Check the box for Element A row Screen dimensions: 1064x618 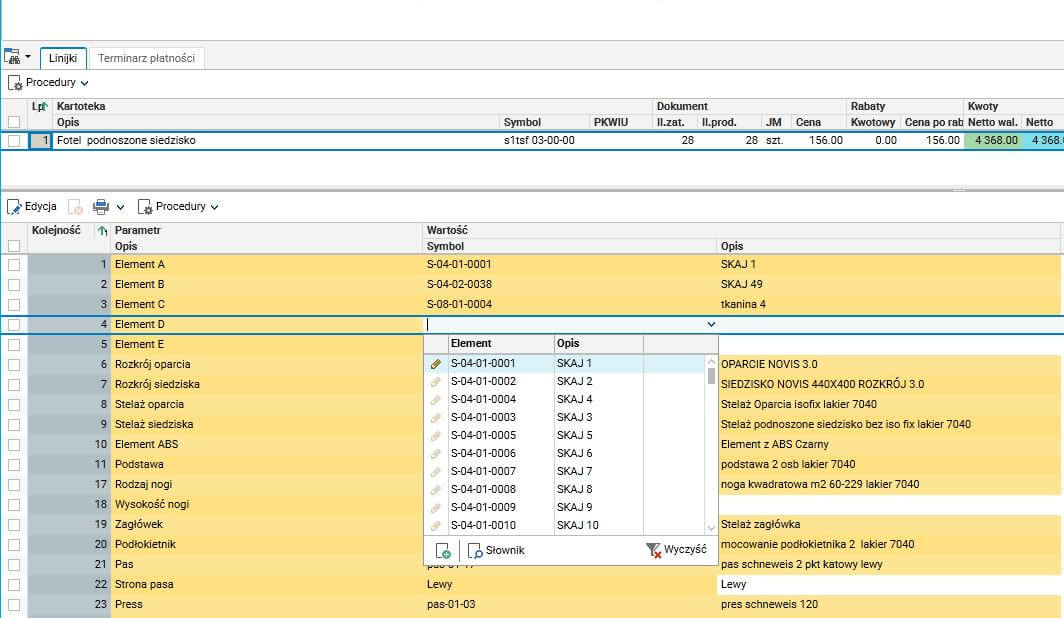14,265
